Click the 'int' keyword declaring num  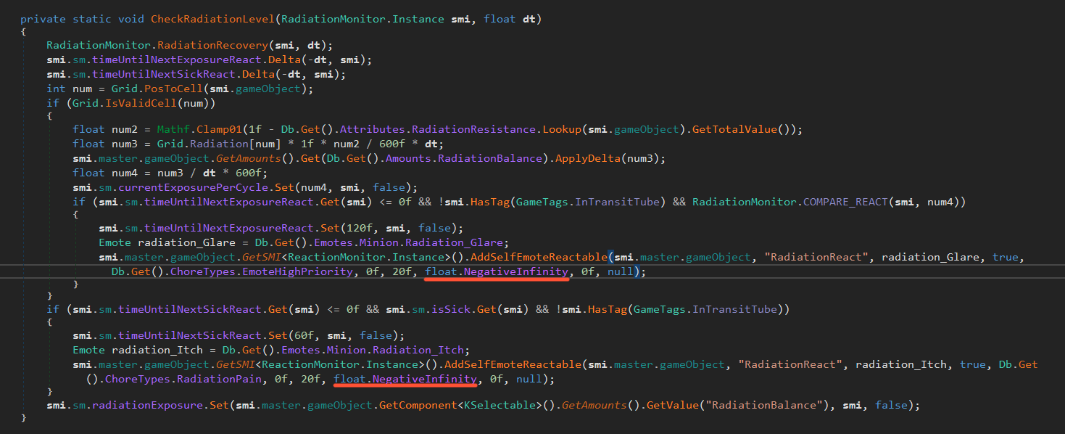click(x=55, y=89)
